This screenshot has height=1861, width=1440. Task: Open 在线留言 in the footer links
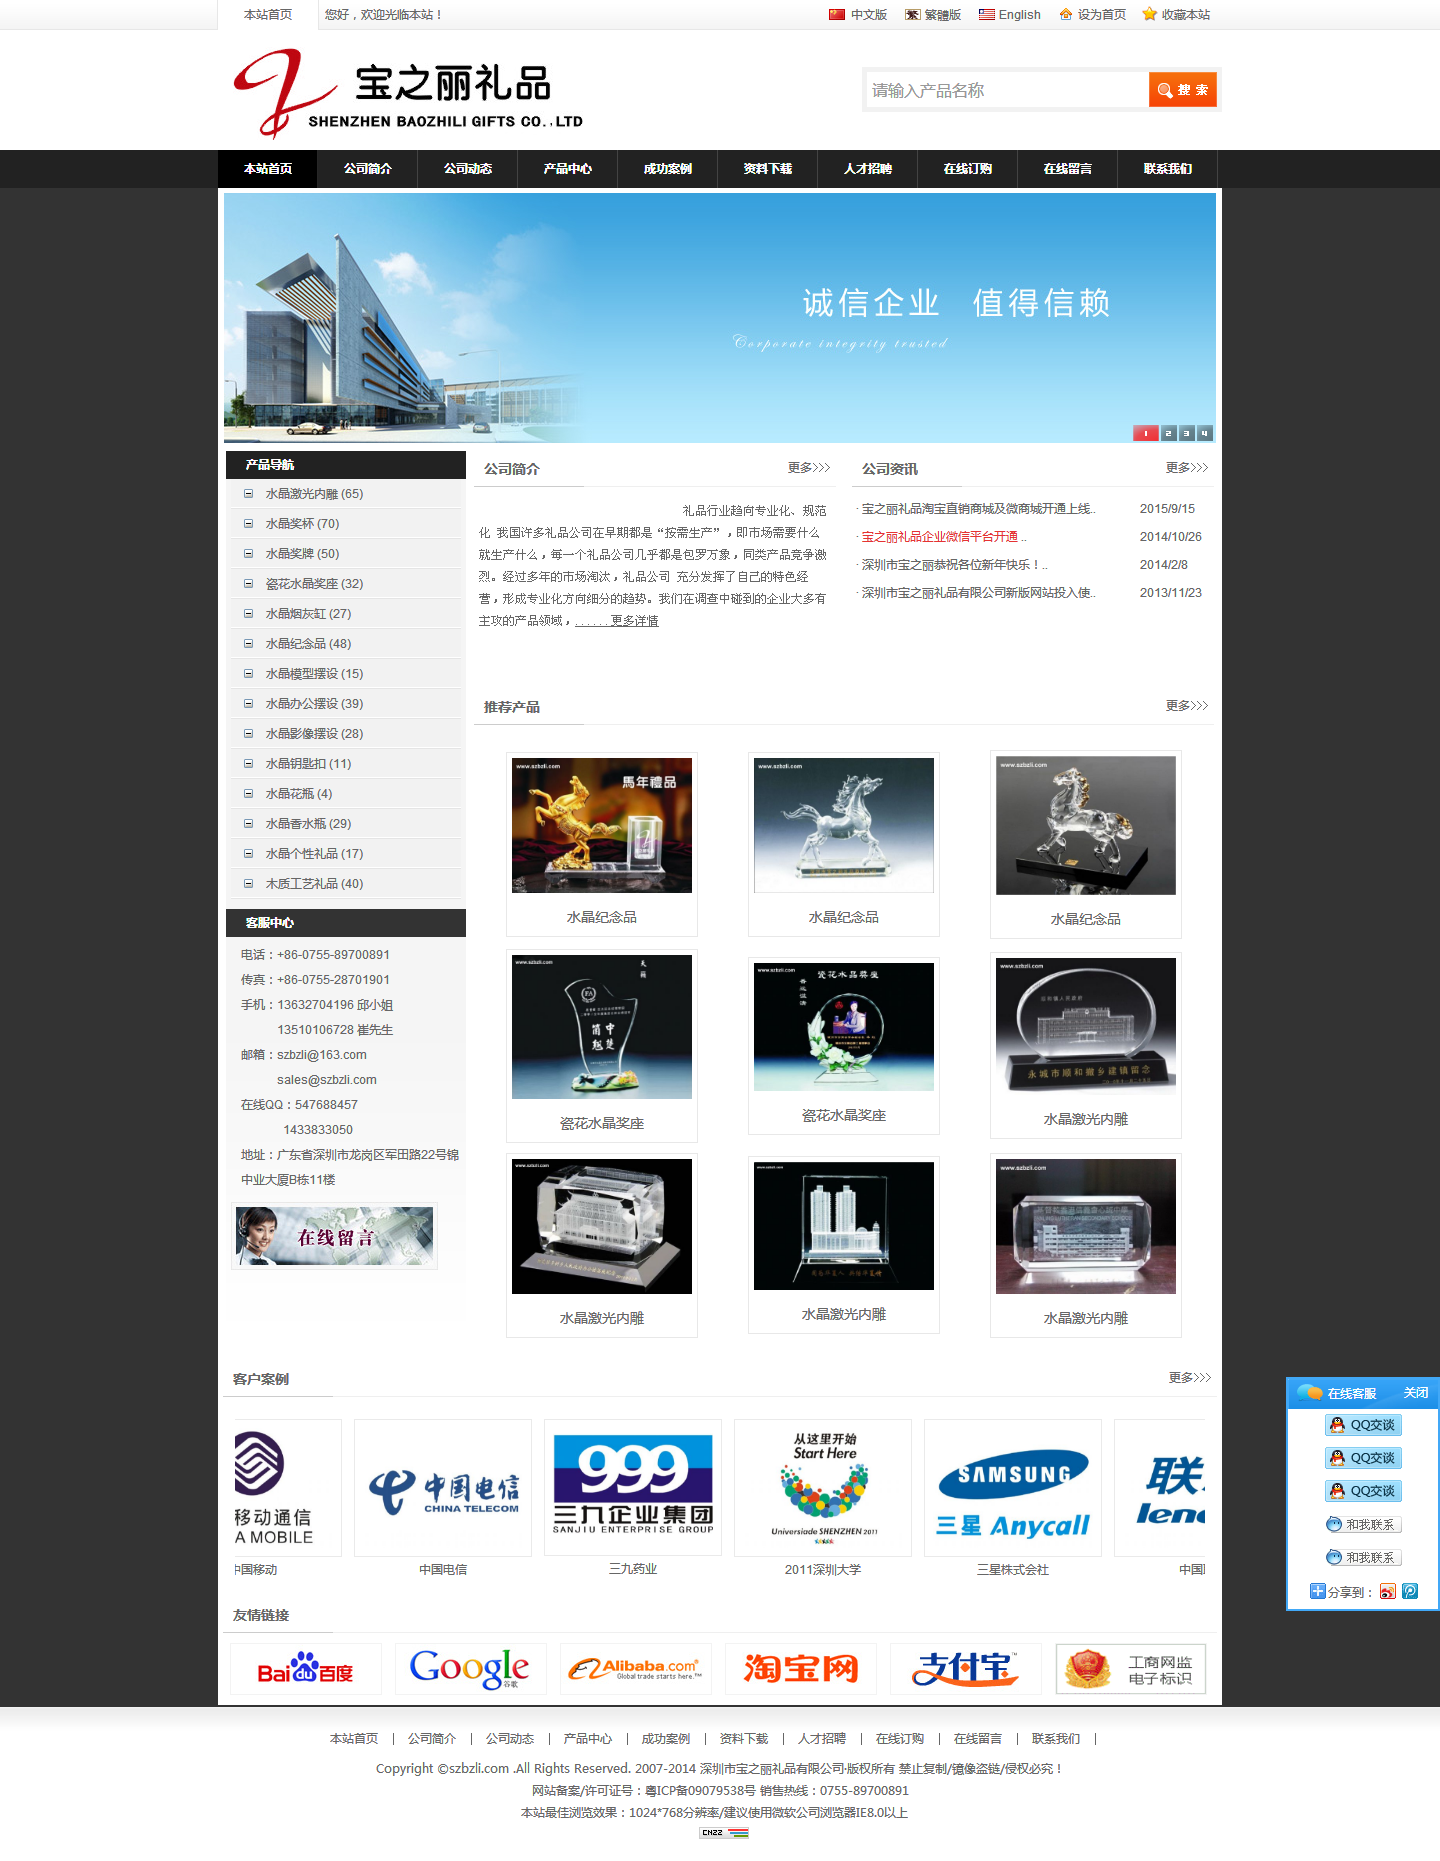[x=978, y=1739]
